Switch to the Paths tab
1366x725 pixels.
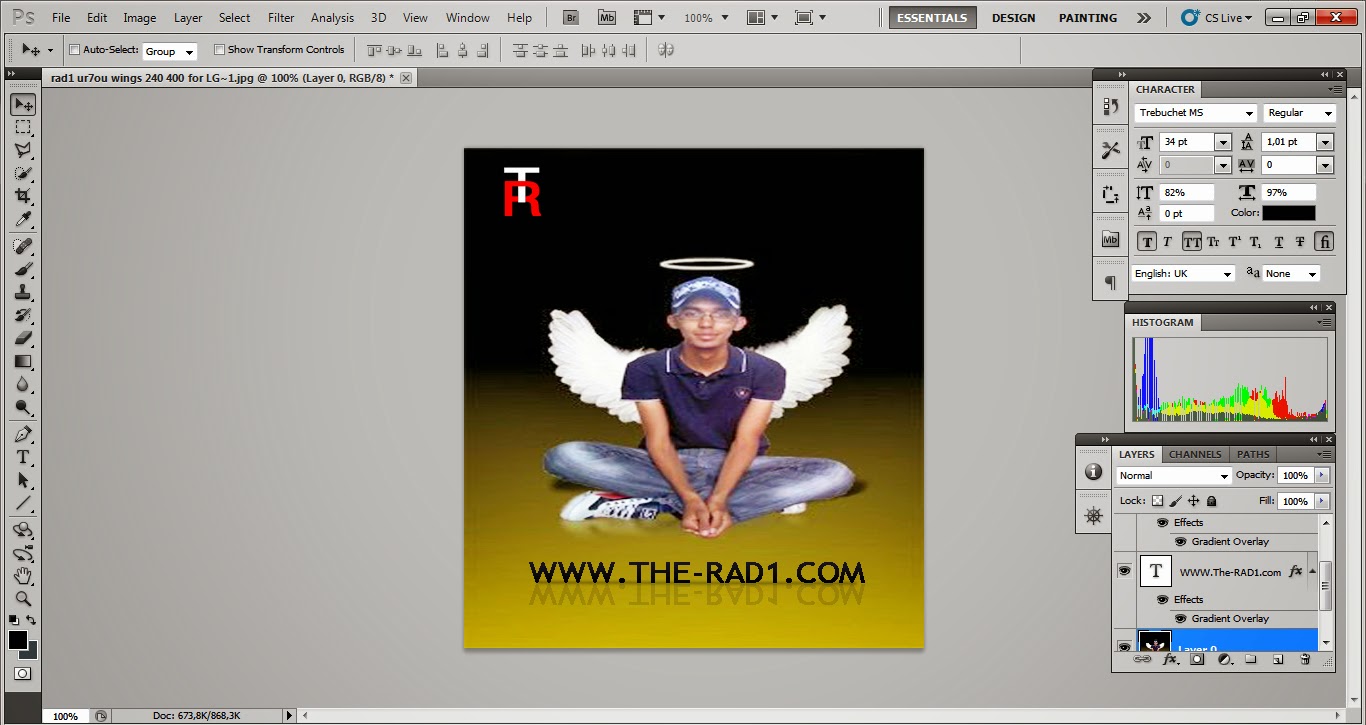pos(1253,454)
